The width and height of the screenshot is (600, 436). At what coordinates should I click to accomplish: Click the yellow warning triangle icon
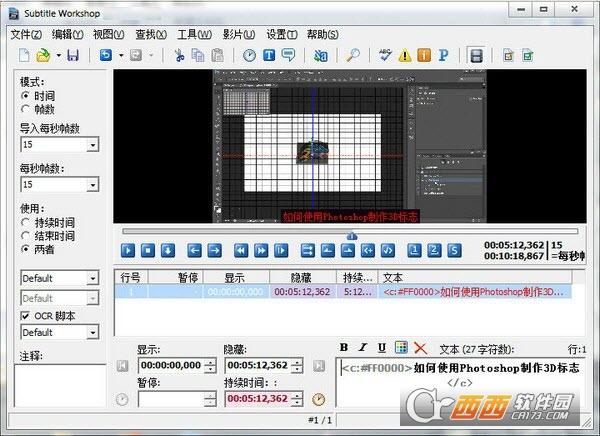pos(404,56)
